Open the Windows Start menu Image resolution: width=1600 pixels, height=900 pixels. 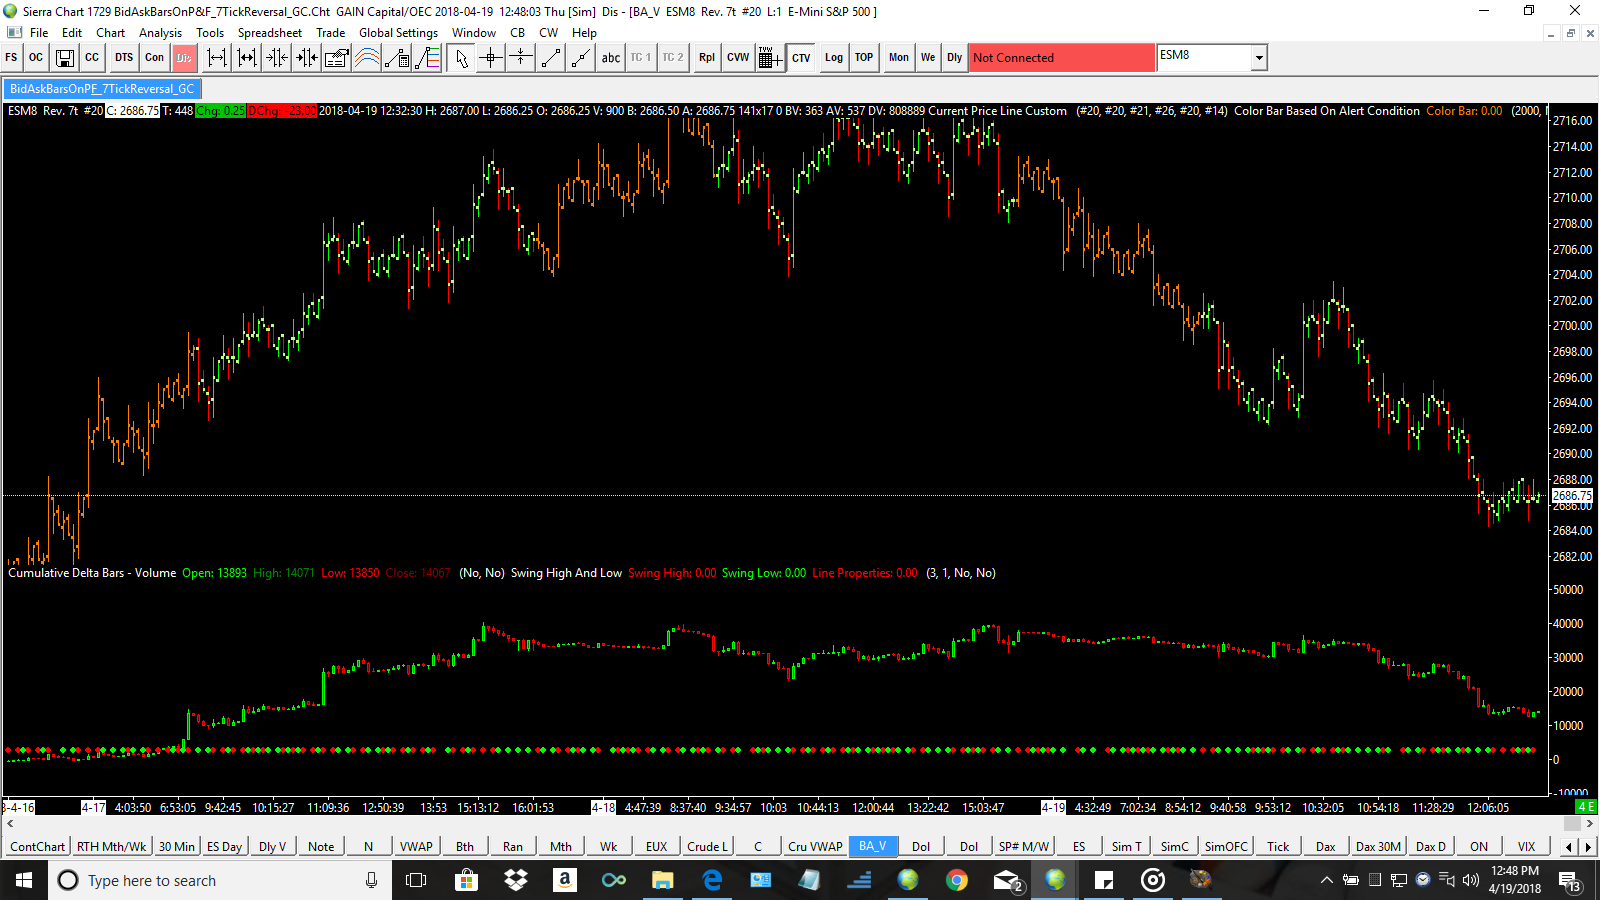[x=24, y=880]
